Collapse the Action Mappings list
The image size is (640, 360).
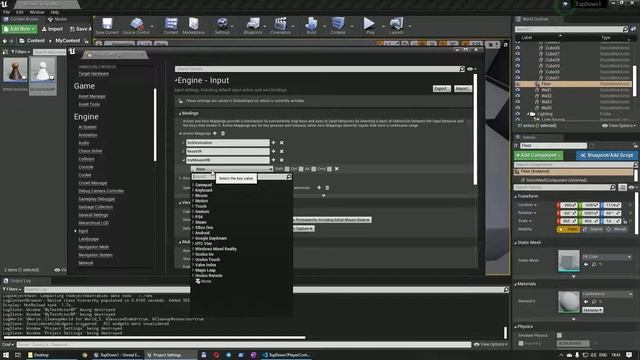point(180,133)
